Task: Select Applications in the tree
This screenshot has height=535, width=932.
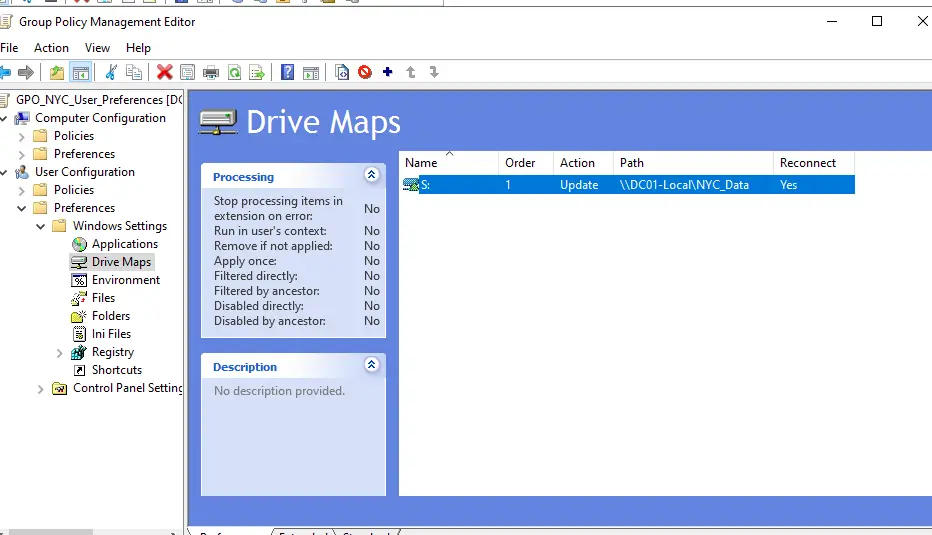Action: pos(124,244)
